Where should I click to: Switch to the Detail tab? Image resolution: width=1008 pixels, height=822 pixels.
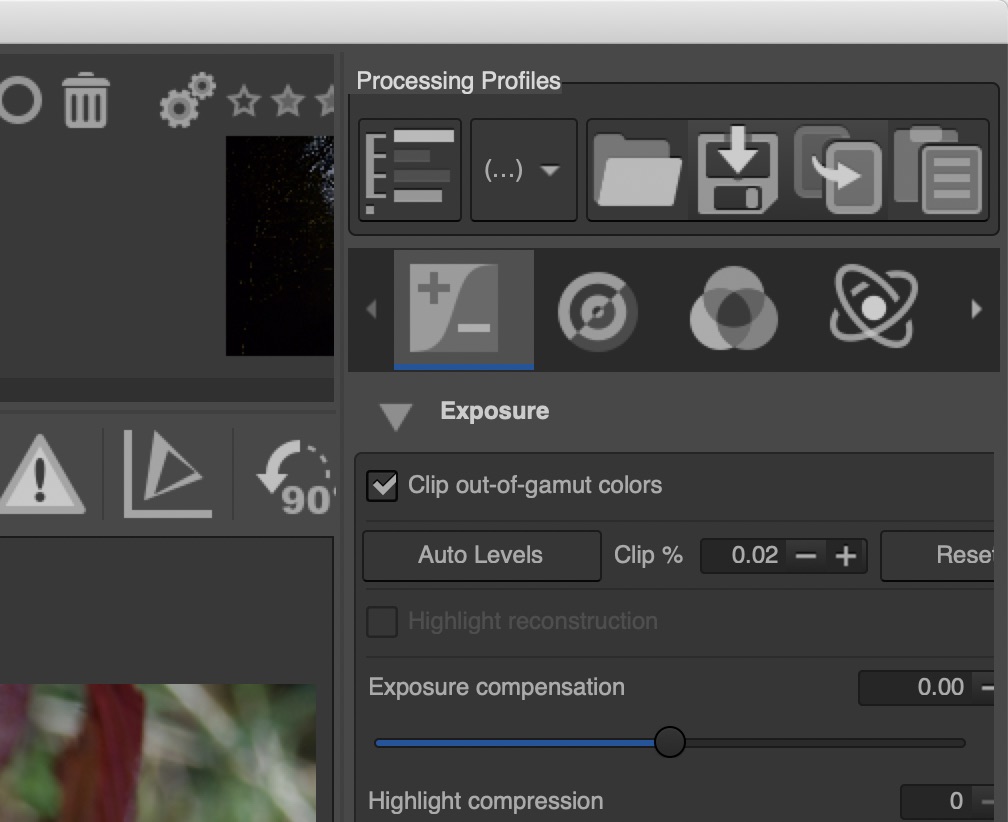tap(597, 310)
